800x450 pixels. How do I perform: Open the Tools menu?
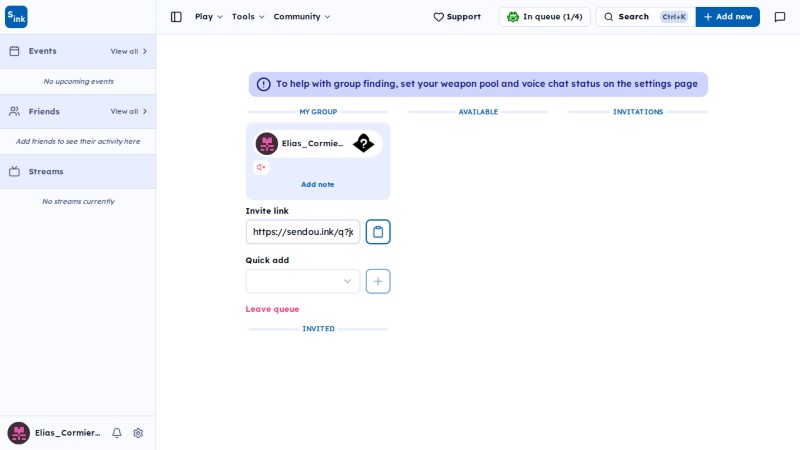click(248, 17)
